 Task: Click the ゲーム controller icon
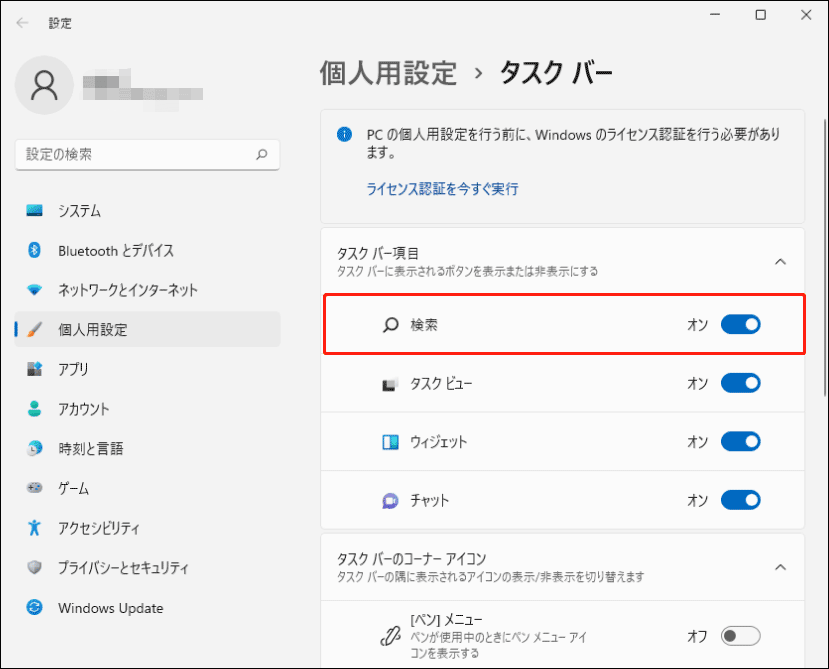pos(34,487)
